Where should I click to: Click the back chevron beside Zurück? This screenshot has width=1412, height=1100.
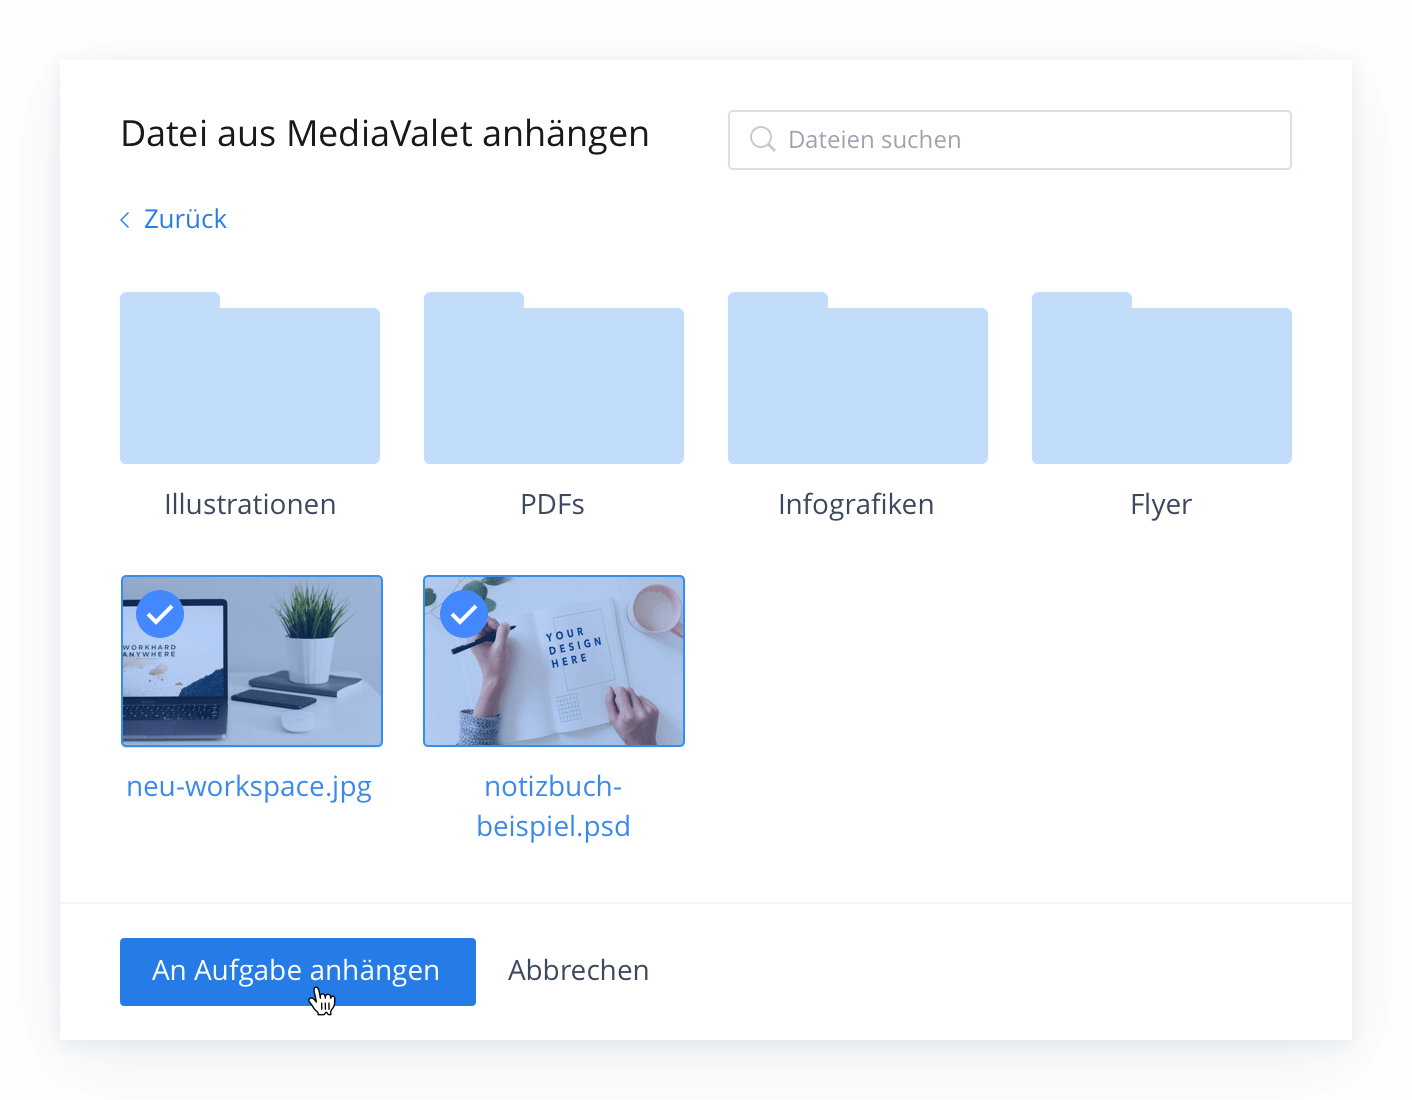coord(125,220)
